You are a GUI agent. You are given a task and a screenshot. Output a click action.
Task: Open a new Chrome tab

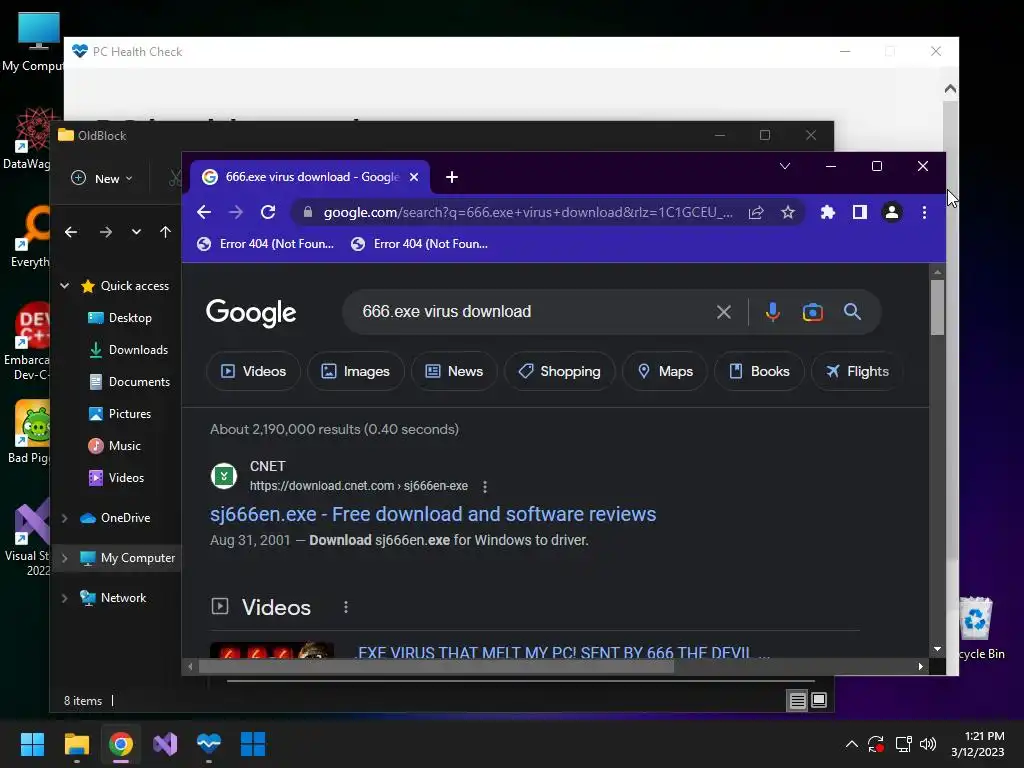452,177
